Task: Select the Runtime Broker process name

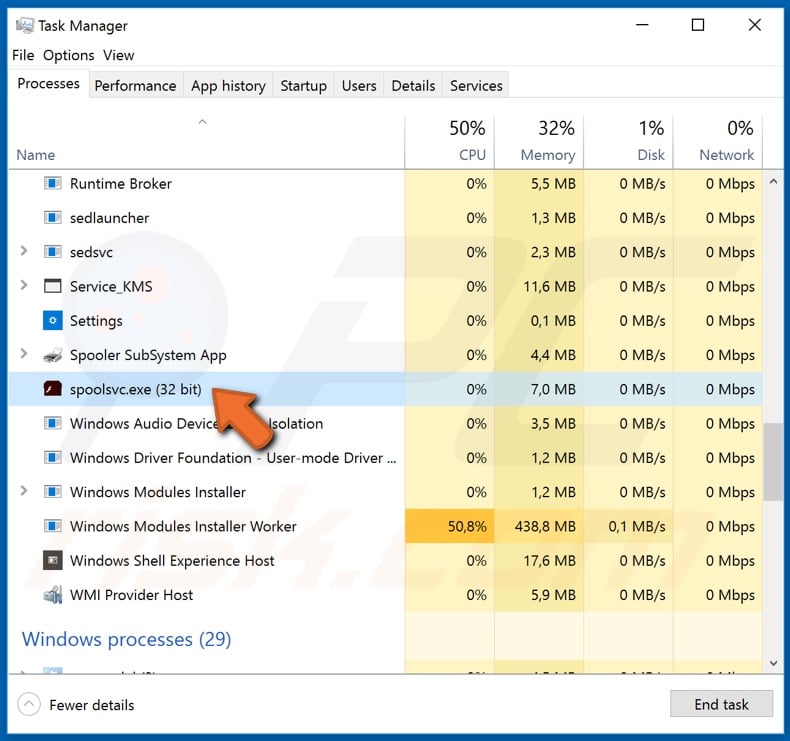Action: tap(121, 183)
